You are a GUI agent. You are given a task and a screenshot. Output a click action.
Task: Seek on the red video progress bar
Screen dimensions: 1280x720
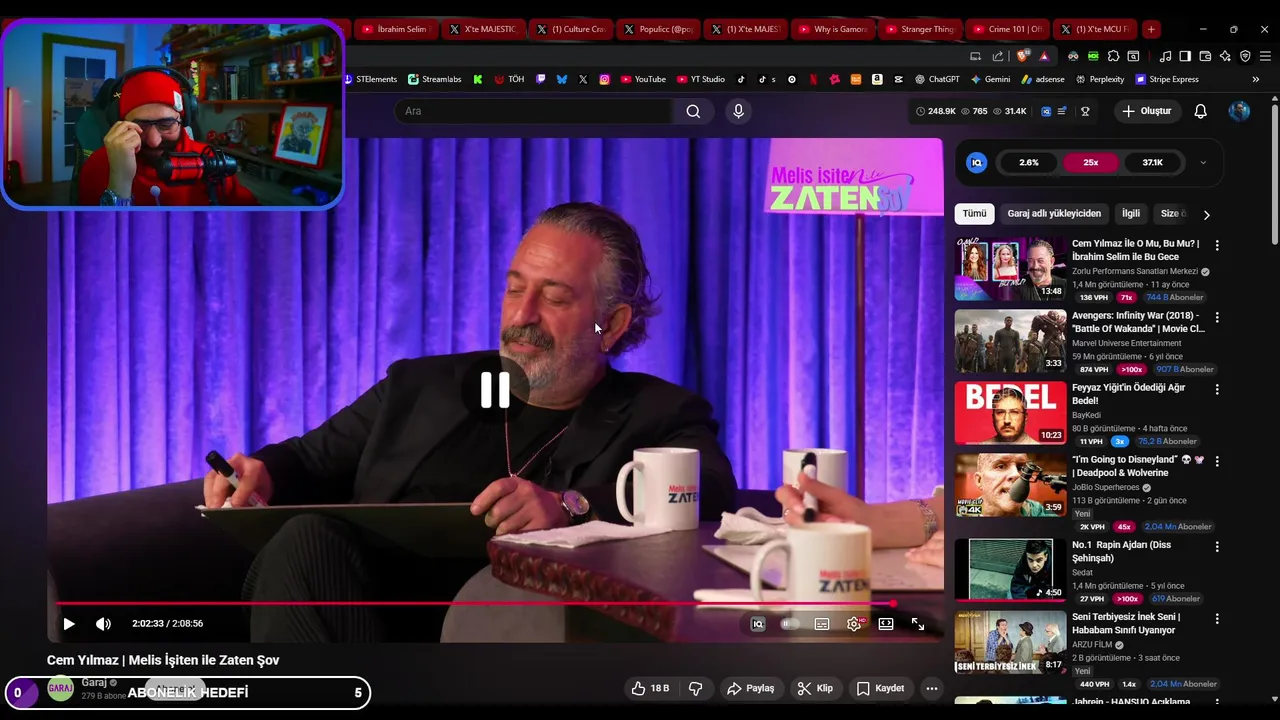click(x=495, y=603)
